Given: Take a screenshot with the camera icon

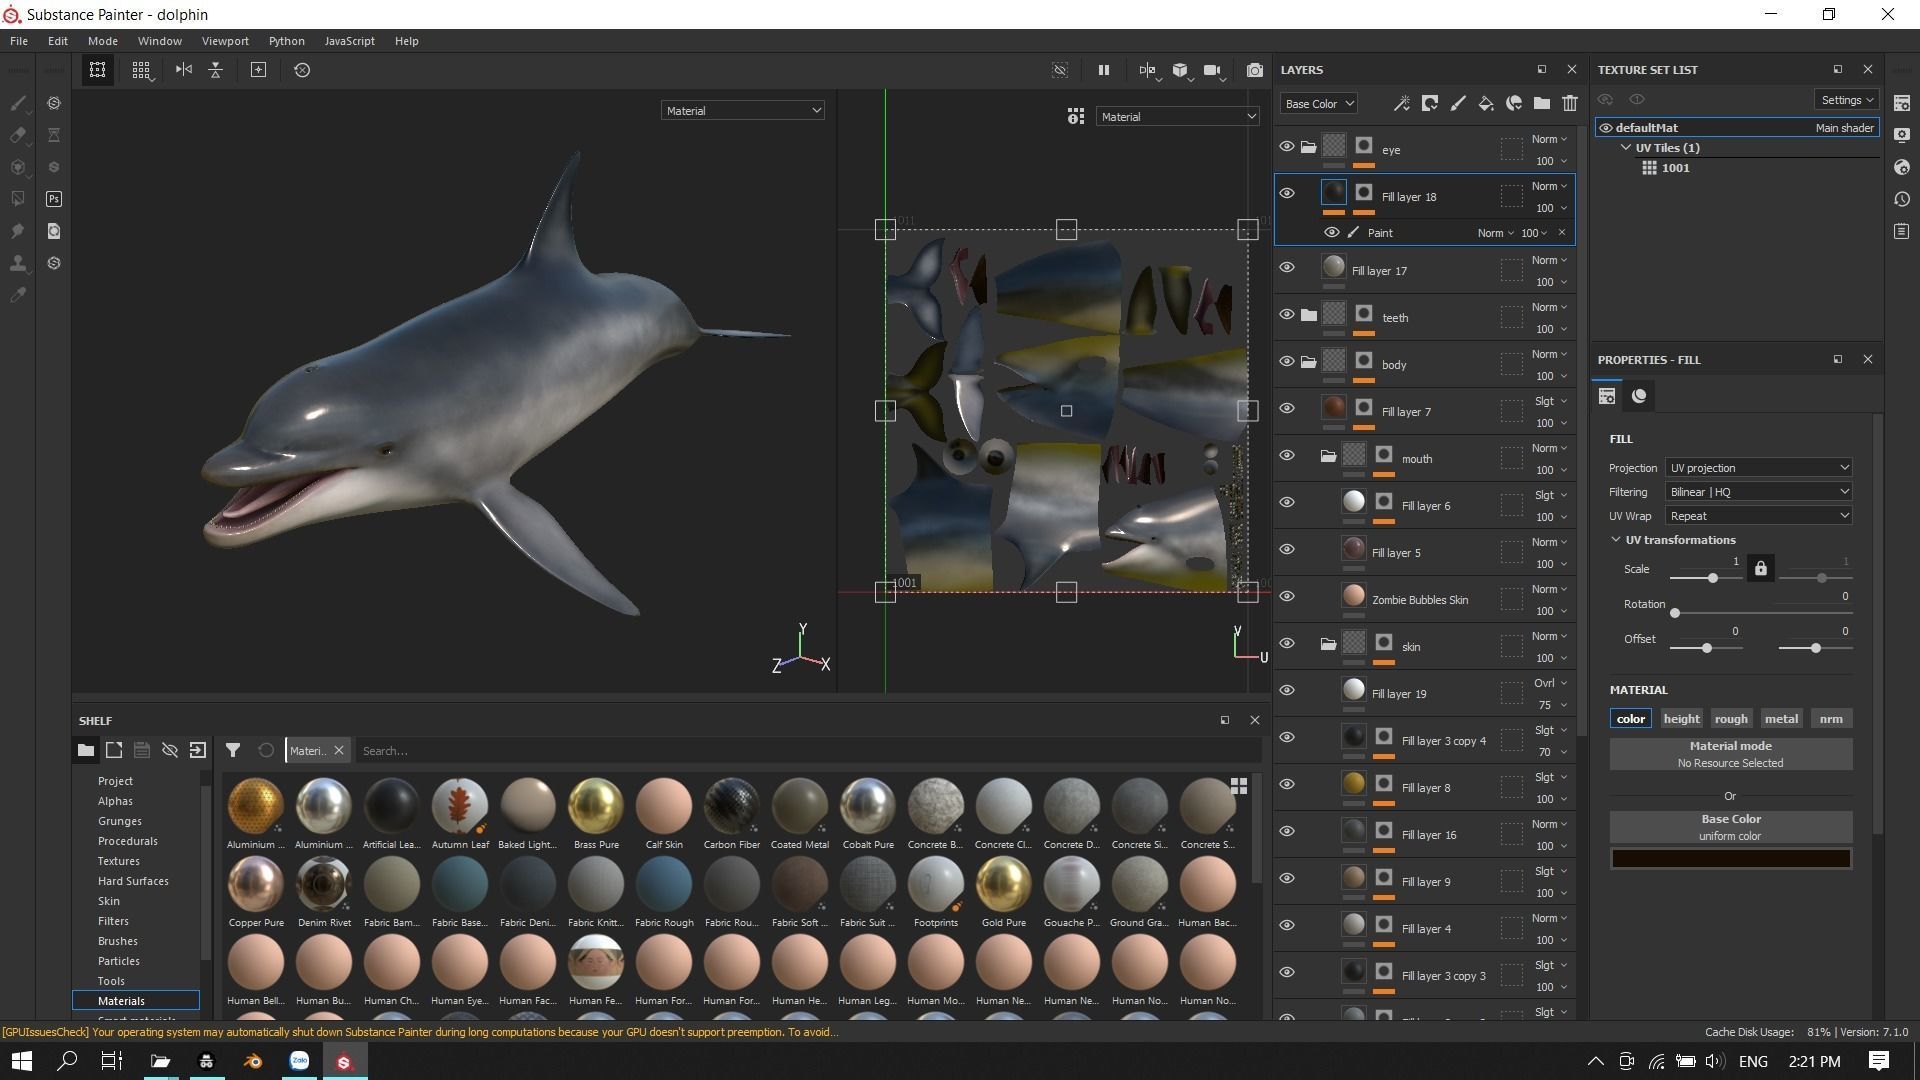Looking at the screenshot, I should [1255, 70].
